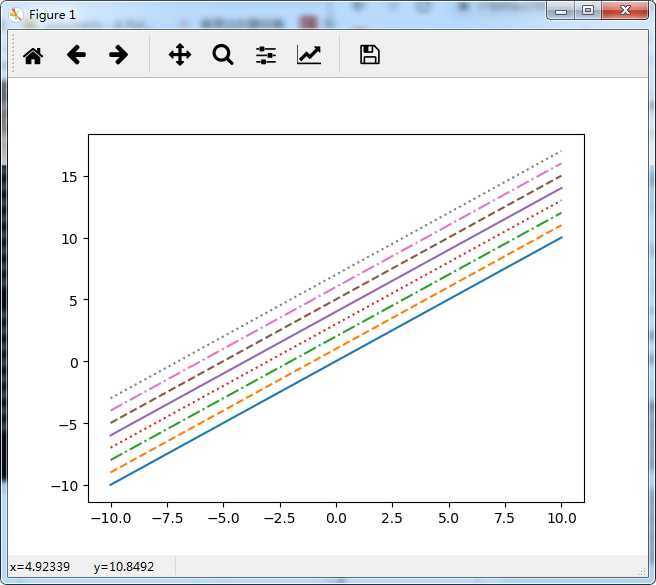Click the x-axis label −10.0

click(111, 518)
